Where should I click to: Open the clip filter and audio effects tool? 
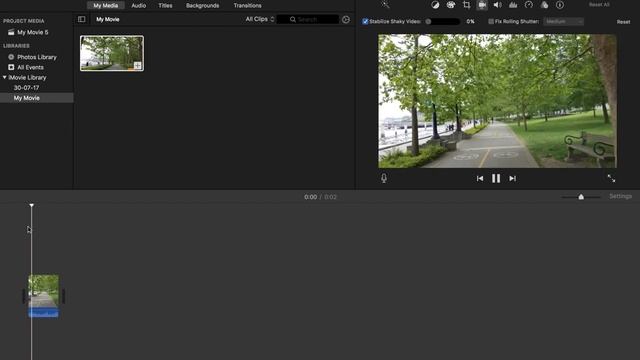pos(544,5)
